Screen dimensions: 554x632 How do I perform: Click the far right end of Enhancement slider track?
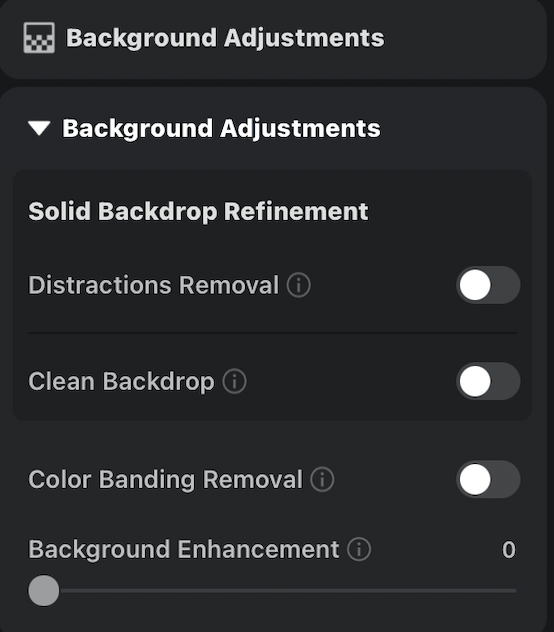tap(514, 590)
